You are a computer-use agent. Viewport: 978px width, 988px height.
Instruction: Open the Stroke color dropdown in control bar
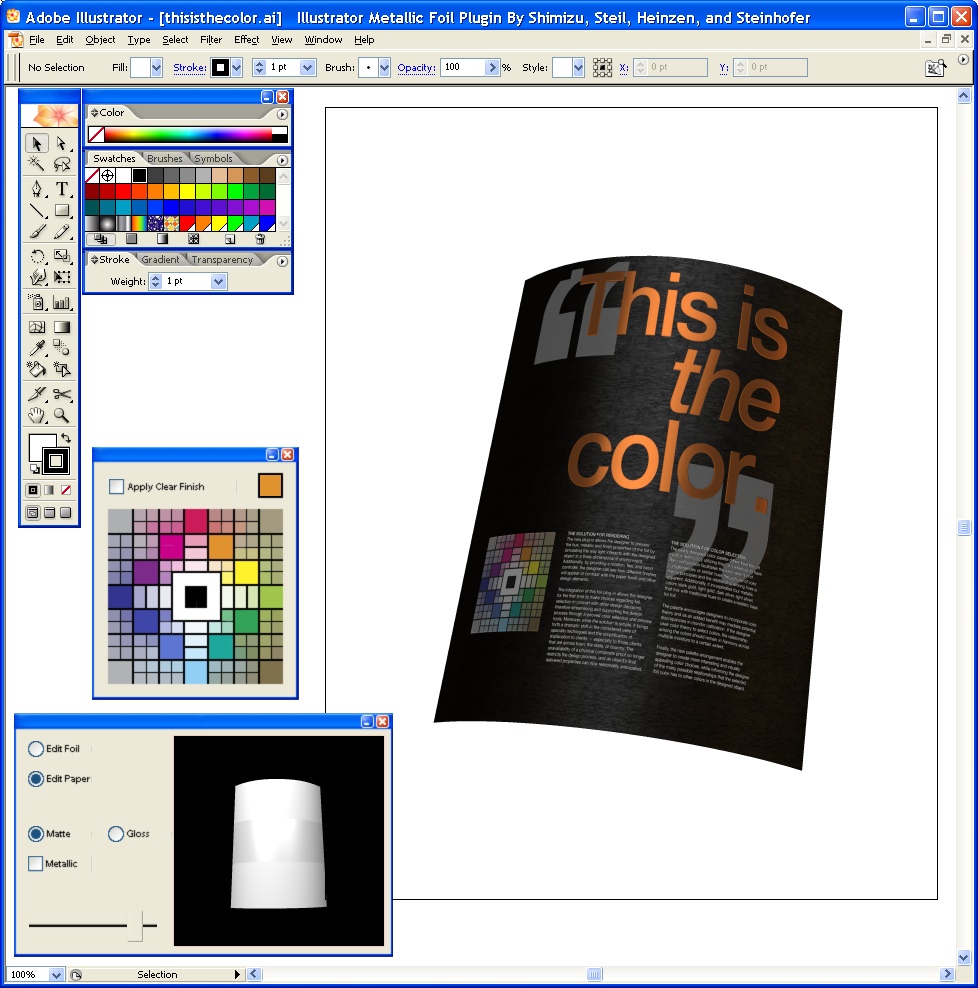point(236,67)
